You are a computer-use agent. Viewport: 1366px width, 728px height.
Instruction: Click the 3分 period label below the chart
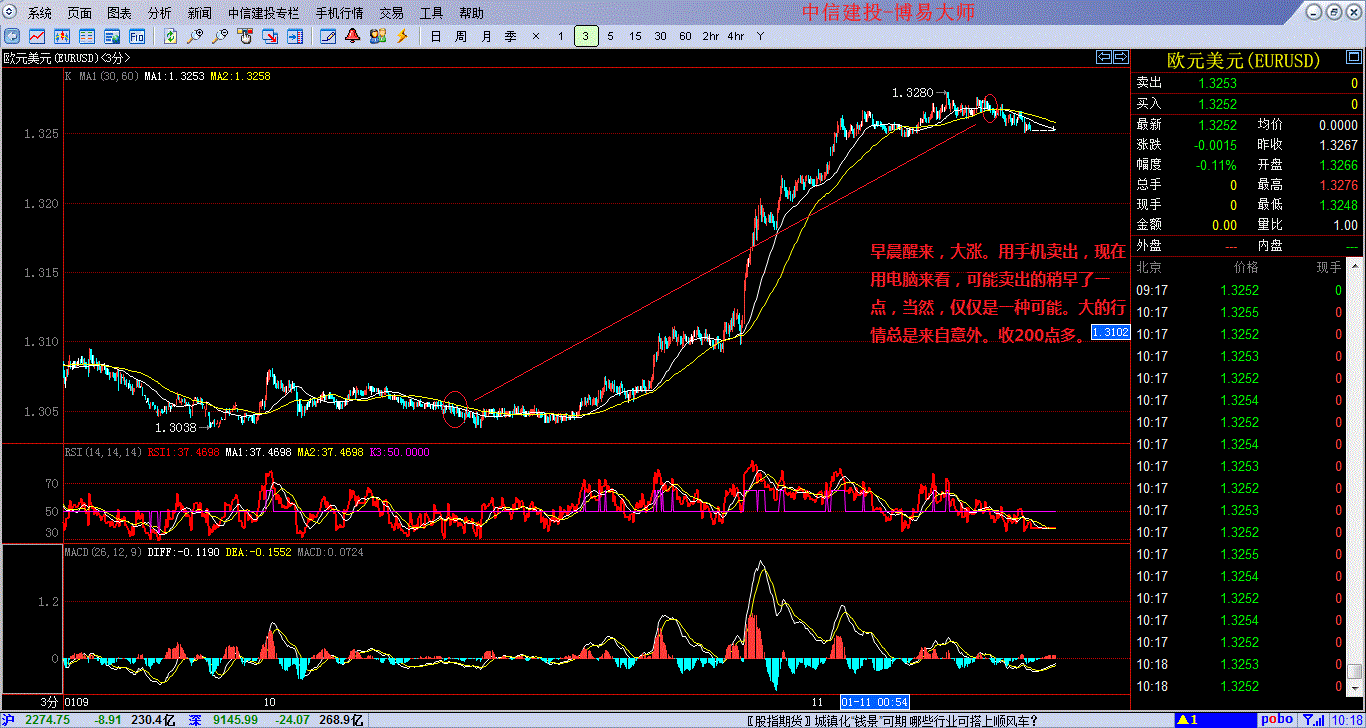[x=50, y=702]
